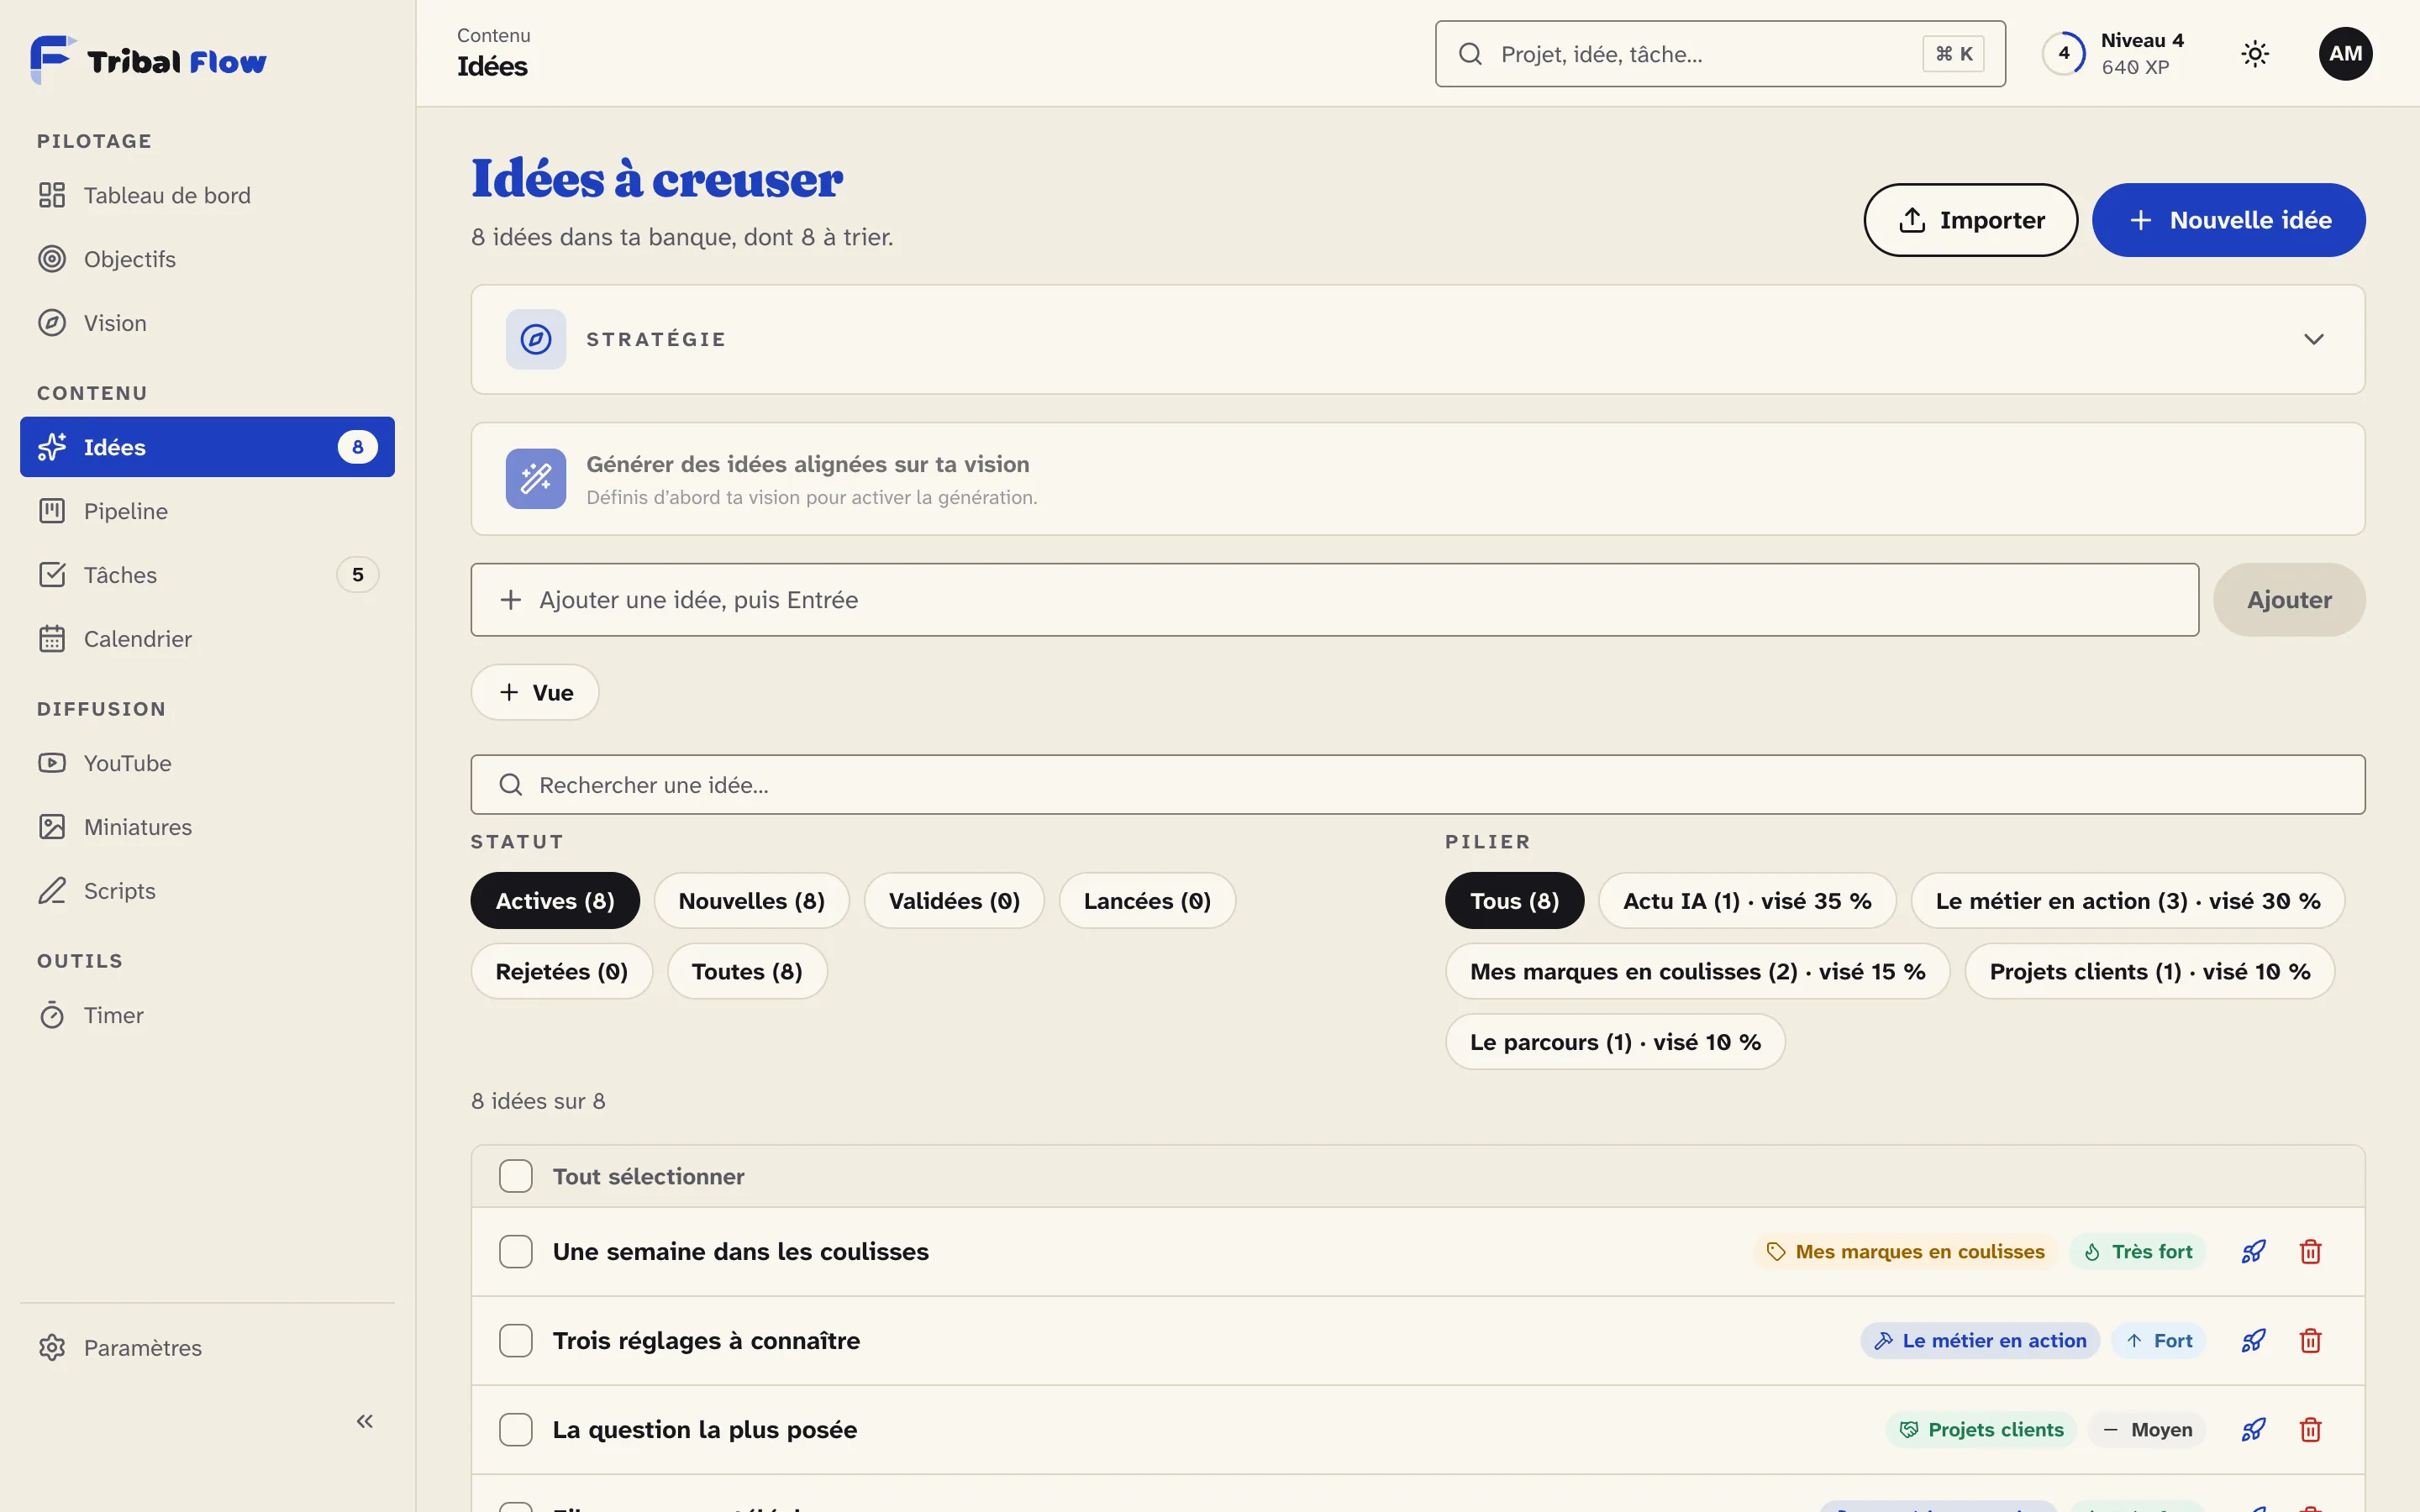The height and width of the screenshot is (1512, 2420).
Task: Open Paramètres settings
Action: pos(207,1348)
